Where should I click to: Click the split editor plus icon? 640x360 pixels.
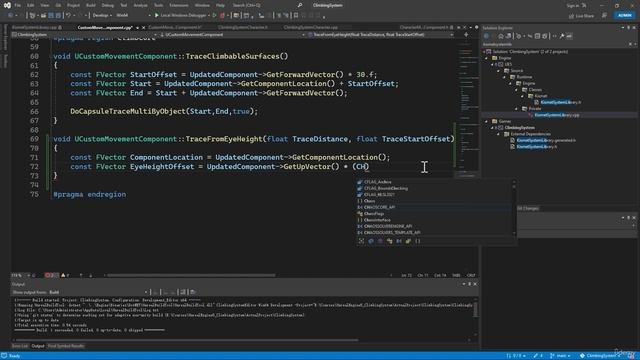(466, 35)
